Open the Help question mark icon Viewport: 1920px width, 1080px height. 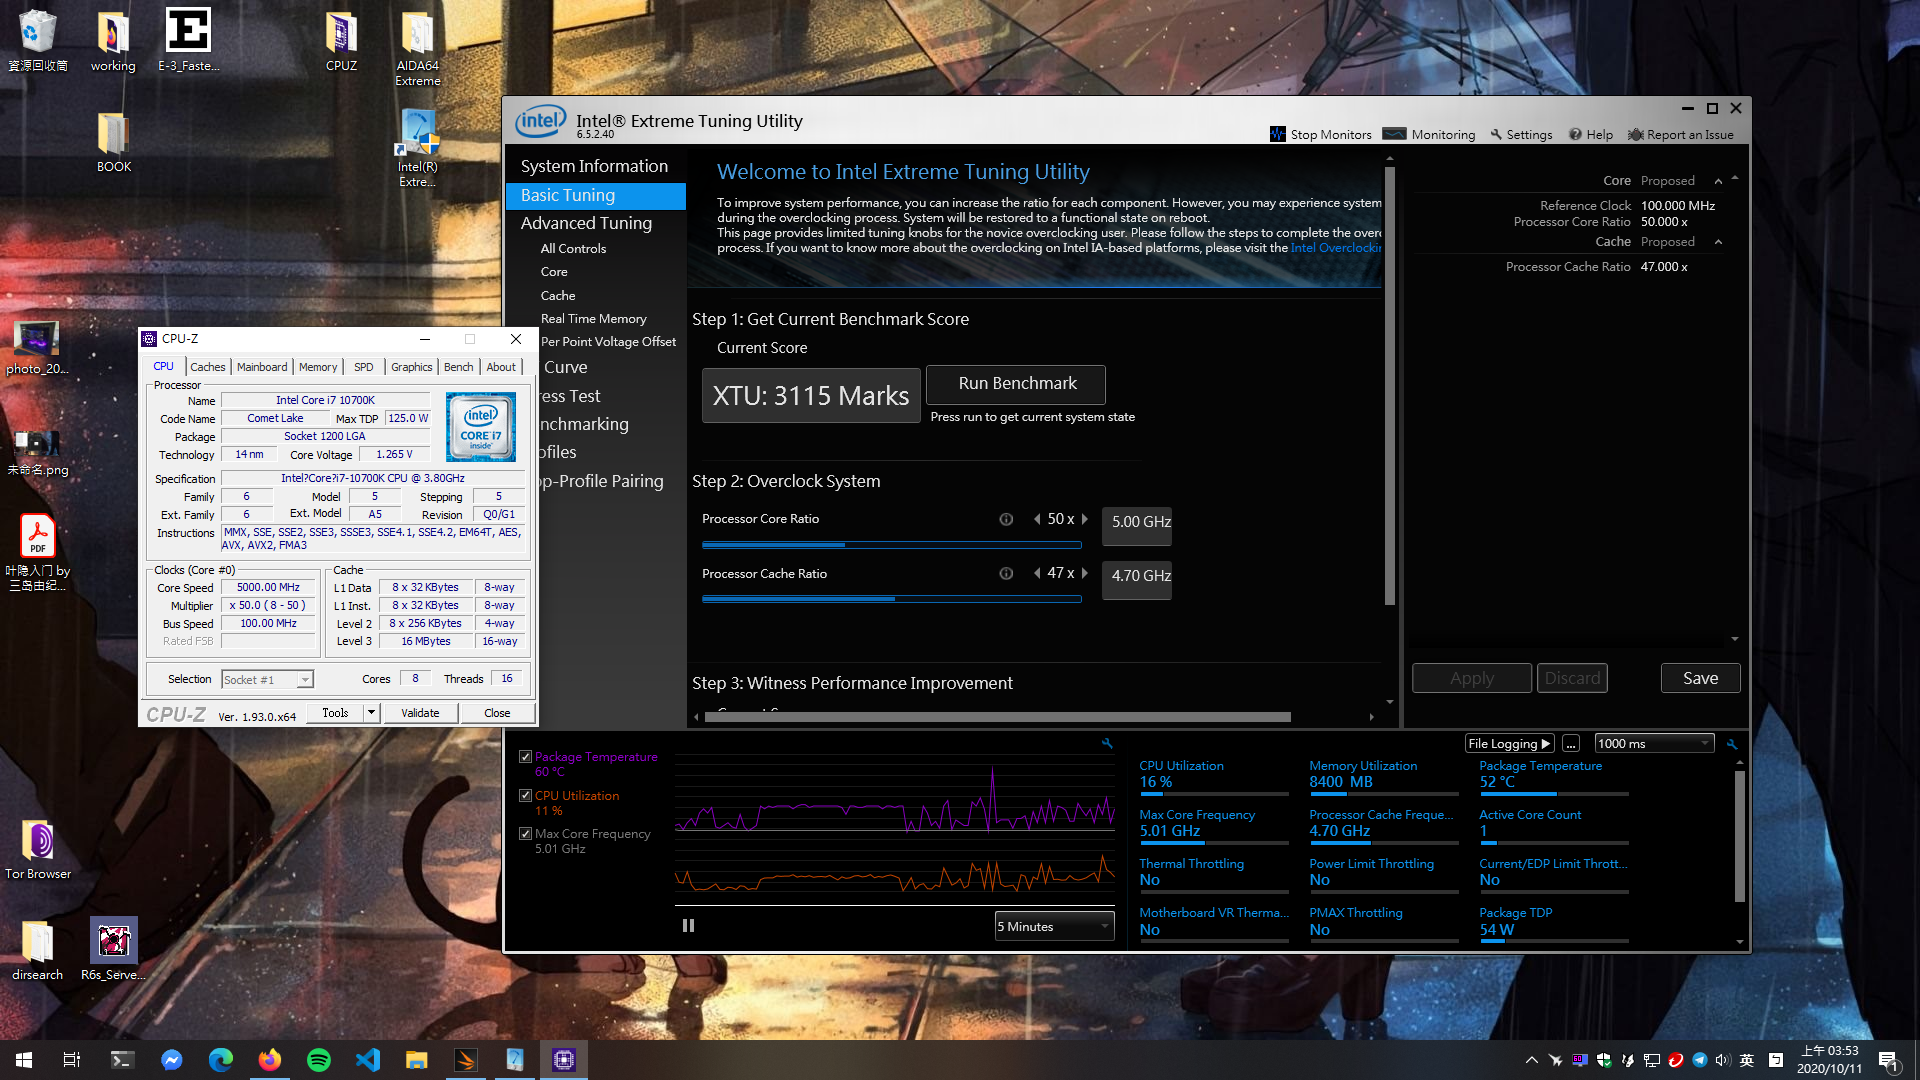click(1575, 134)
